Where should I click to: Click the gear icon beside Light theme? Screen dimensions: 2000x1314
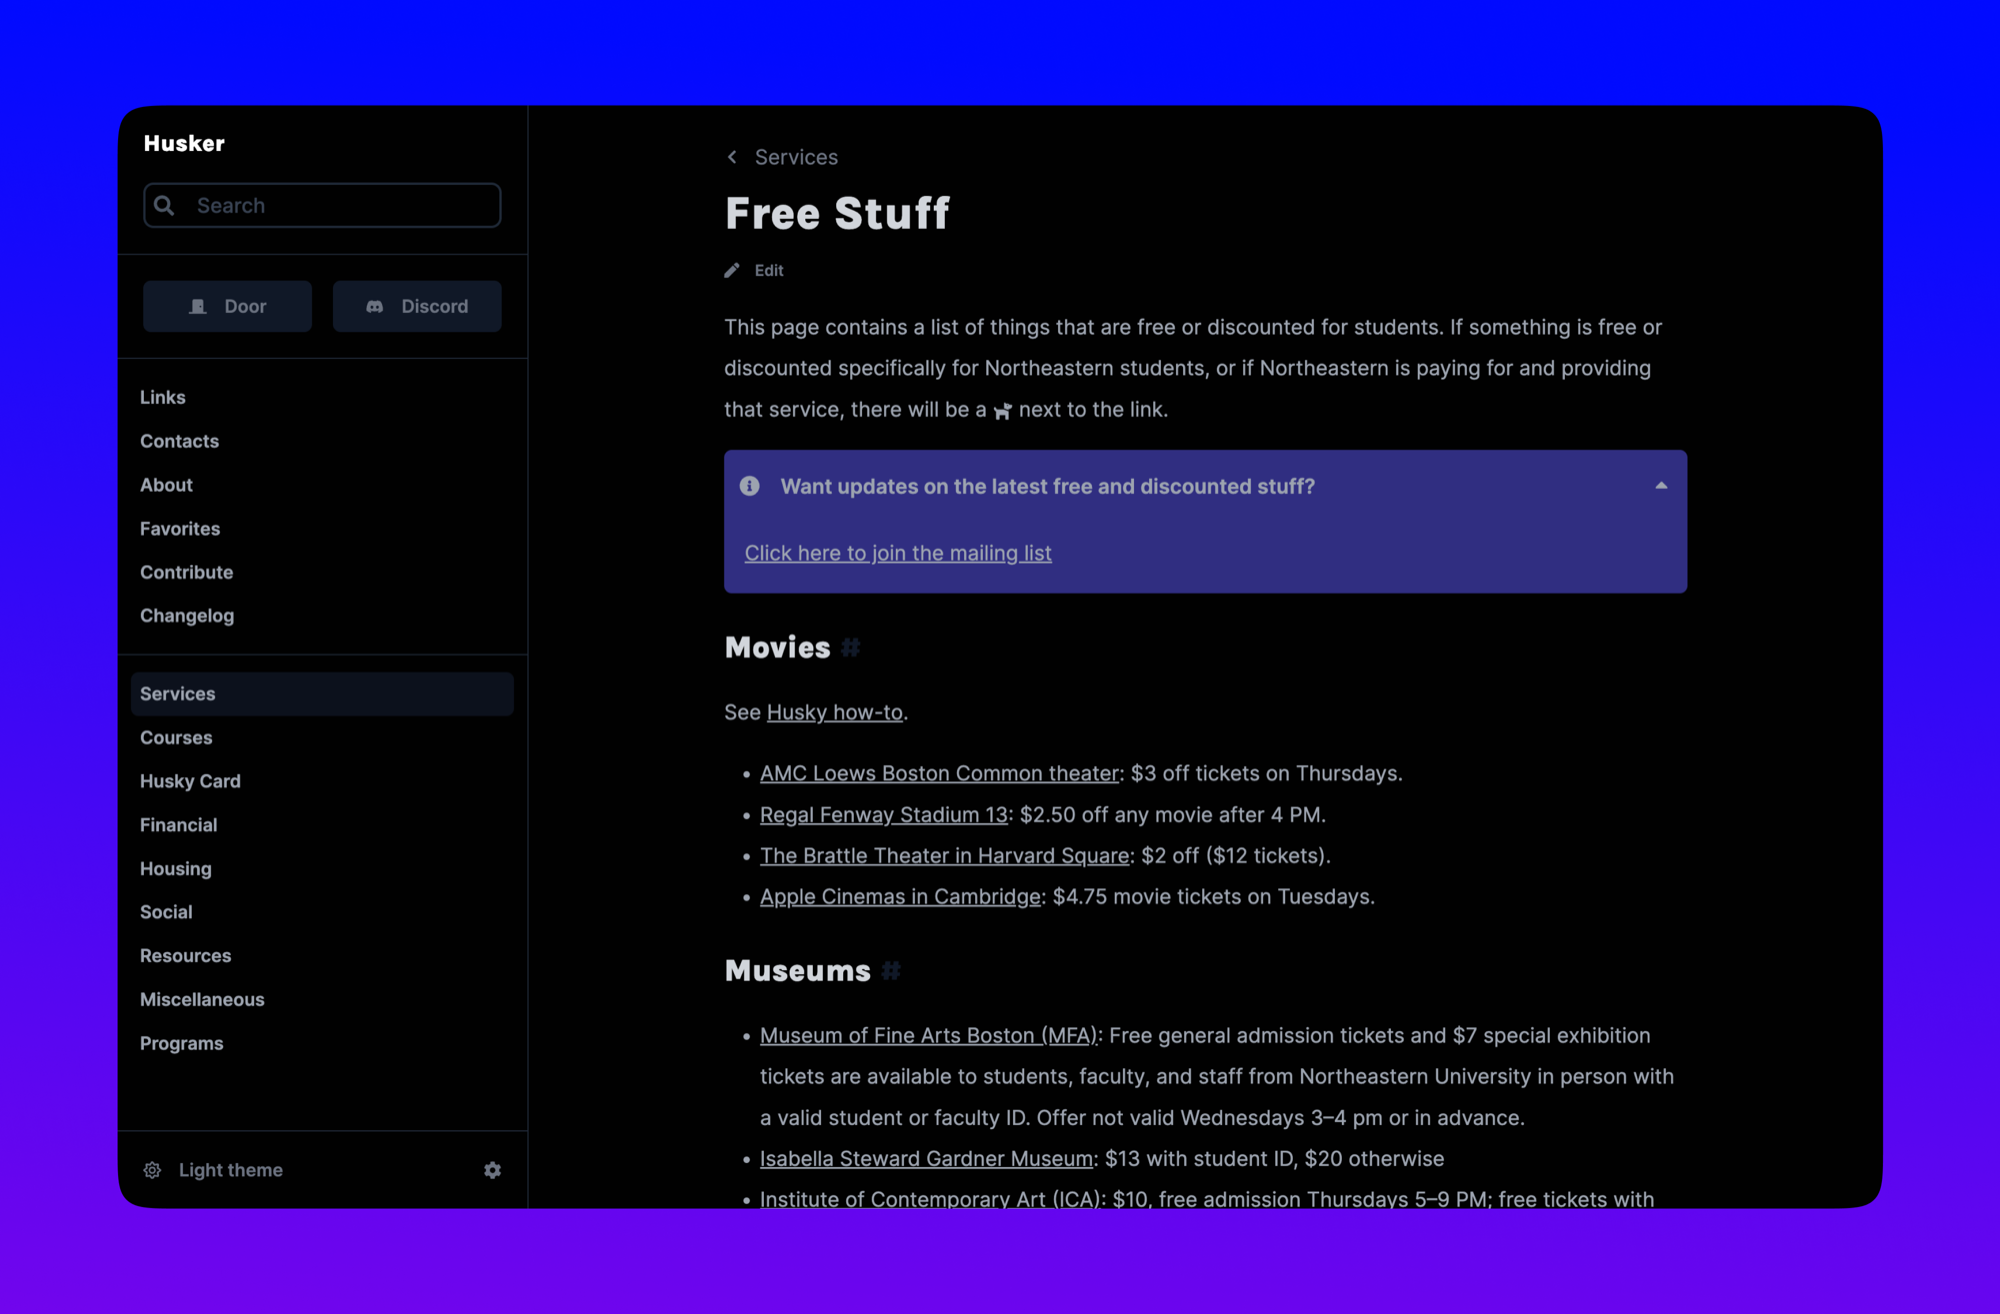152,1170
